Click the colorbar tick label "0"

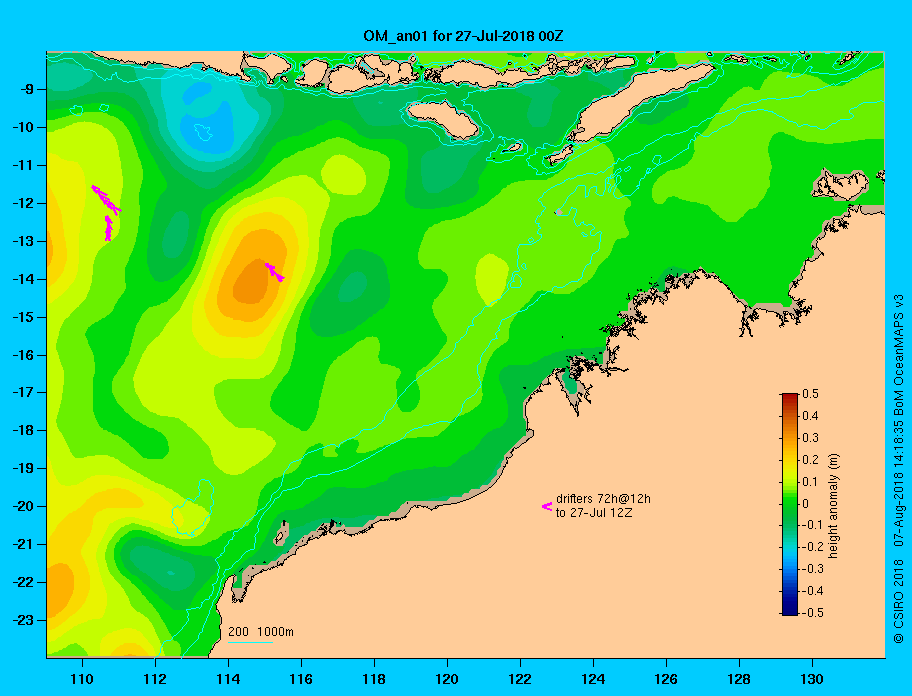pyautogui.click(x=806, y=504)
